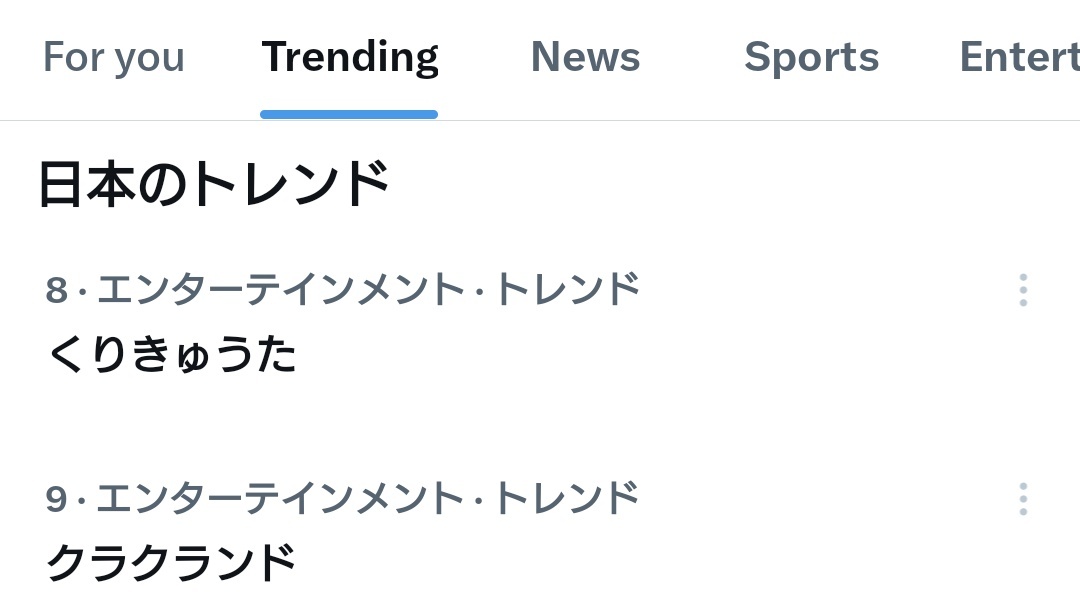Open the くりきゅうた trending topic

point(172,354)
